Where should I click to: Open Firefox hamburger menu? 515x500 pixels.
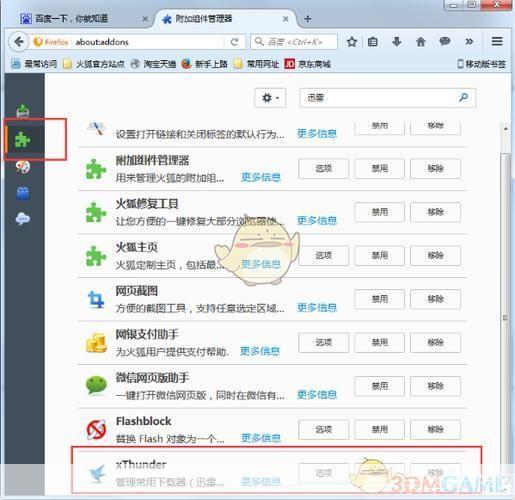click(497, 41)
